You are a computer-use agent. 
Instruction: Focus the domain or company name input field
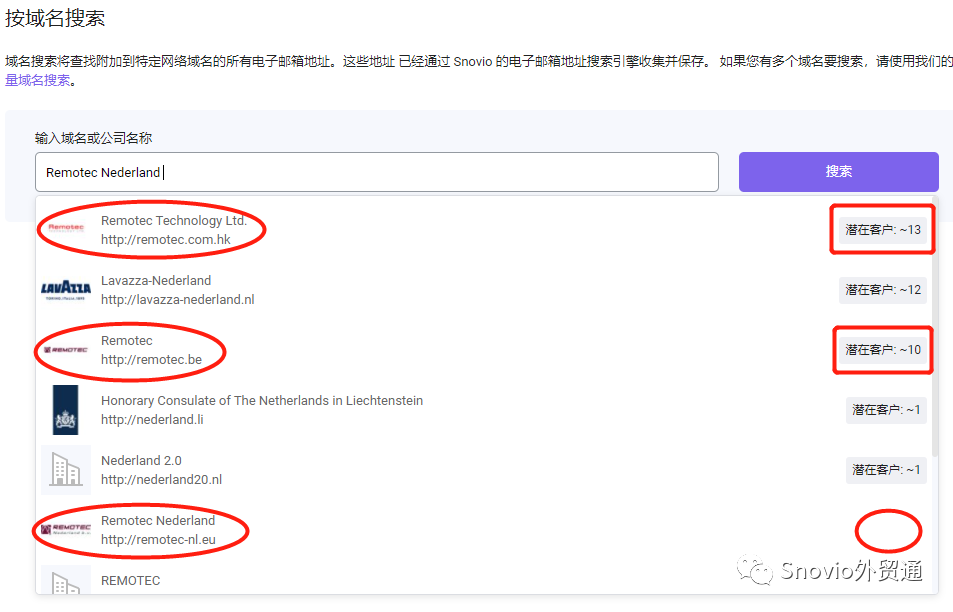click(377, 172)
